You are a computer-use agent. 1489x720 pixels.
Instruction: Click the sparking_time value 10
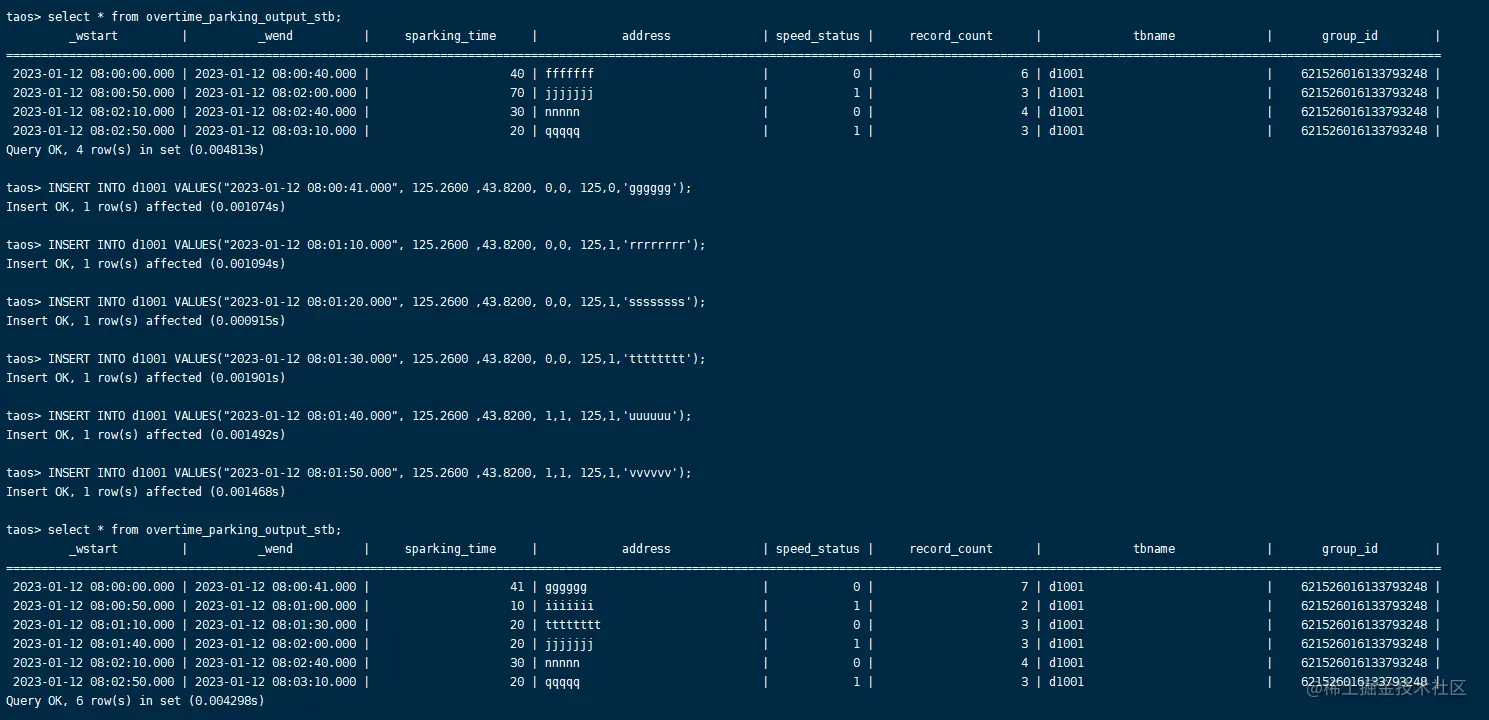[x=517, y=606]
